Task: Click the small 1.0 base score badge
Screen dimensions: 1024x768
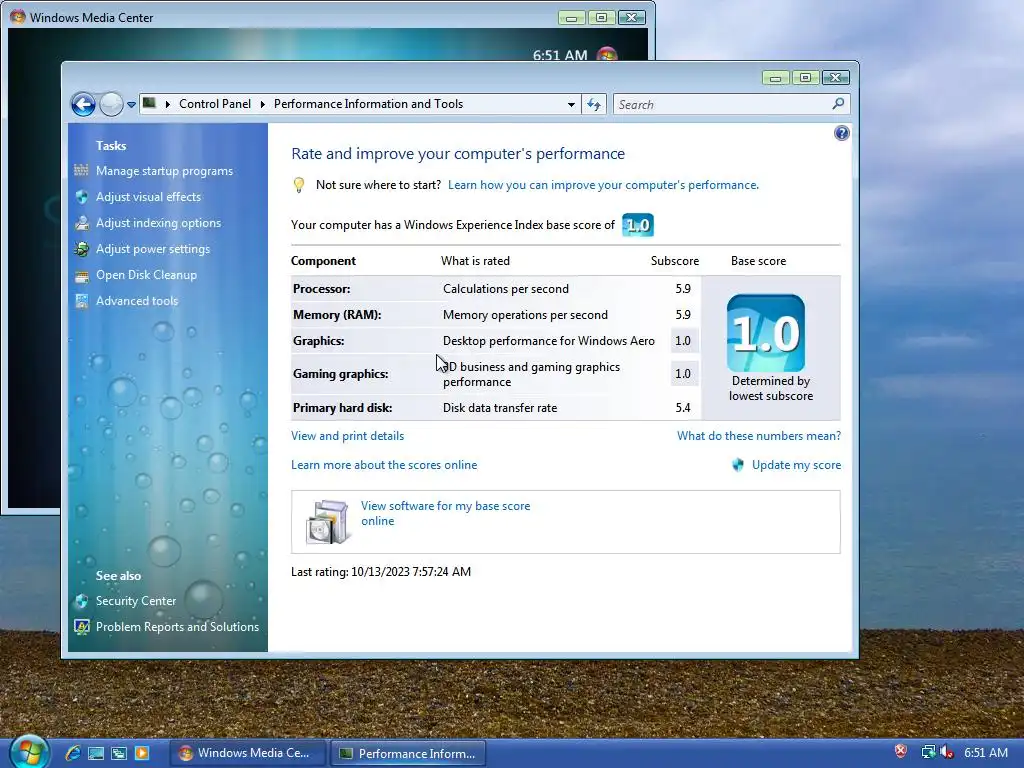Action: click(x=638, y=225)
